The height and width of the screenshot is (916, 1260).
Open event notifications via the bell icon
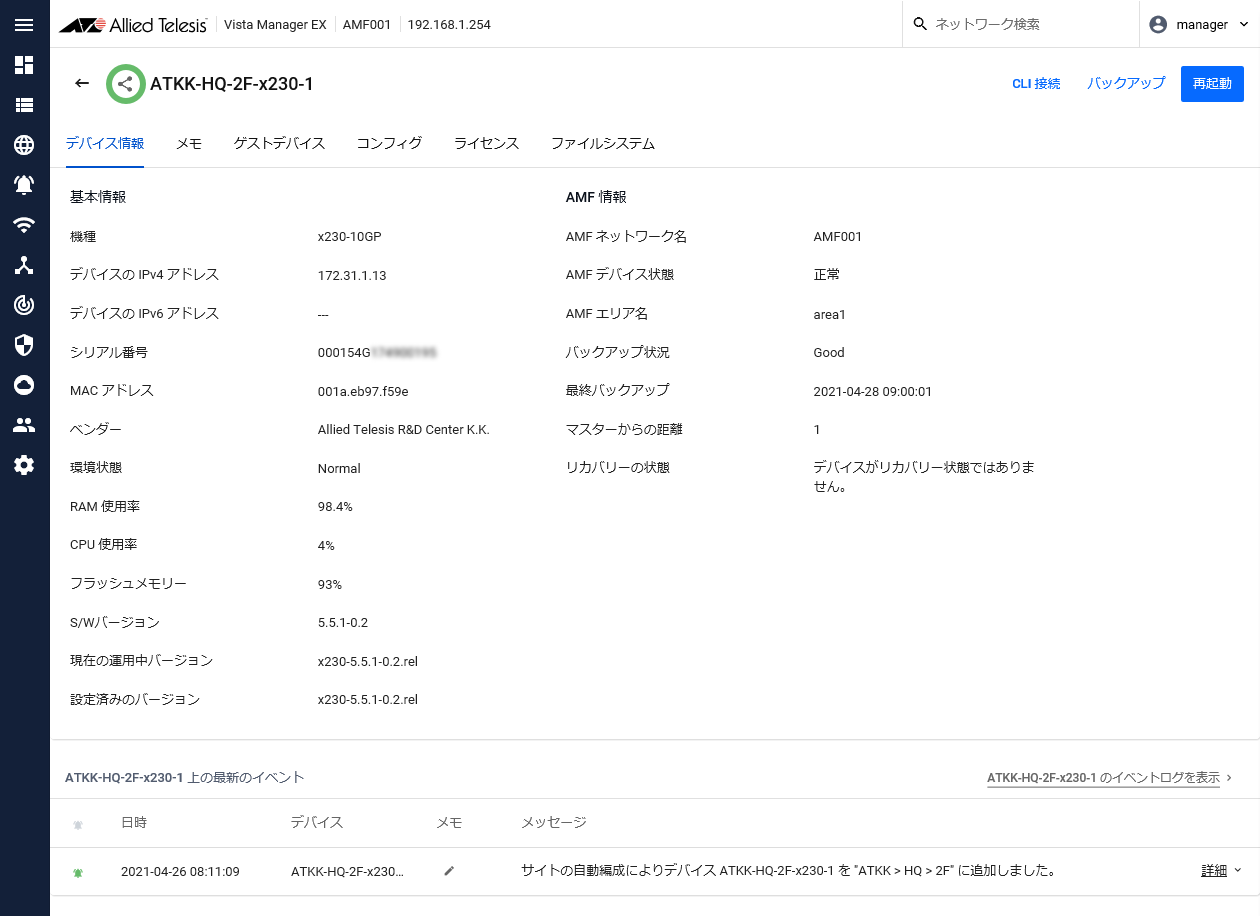(x=24, y=185)
